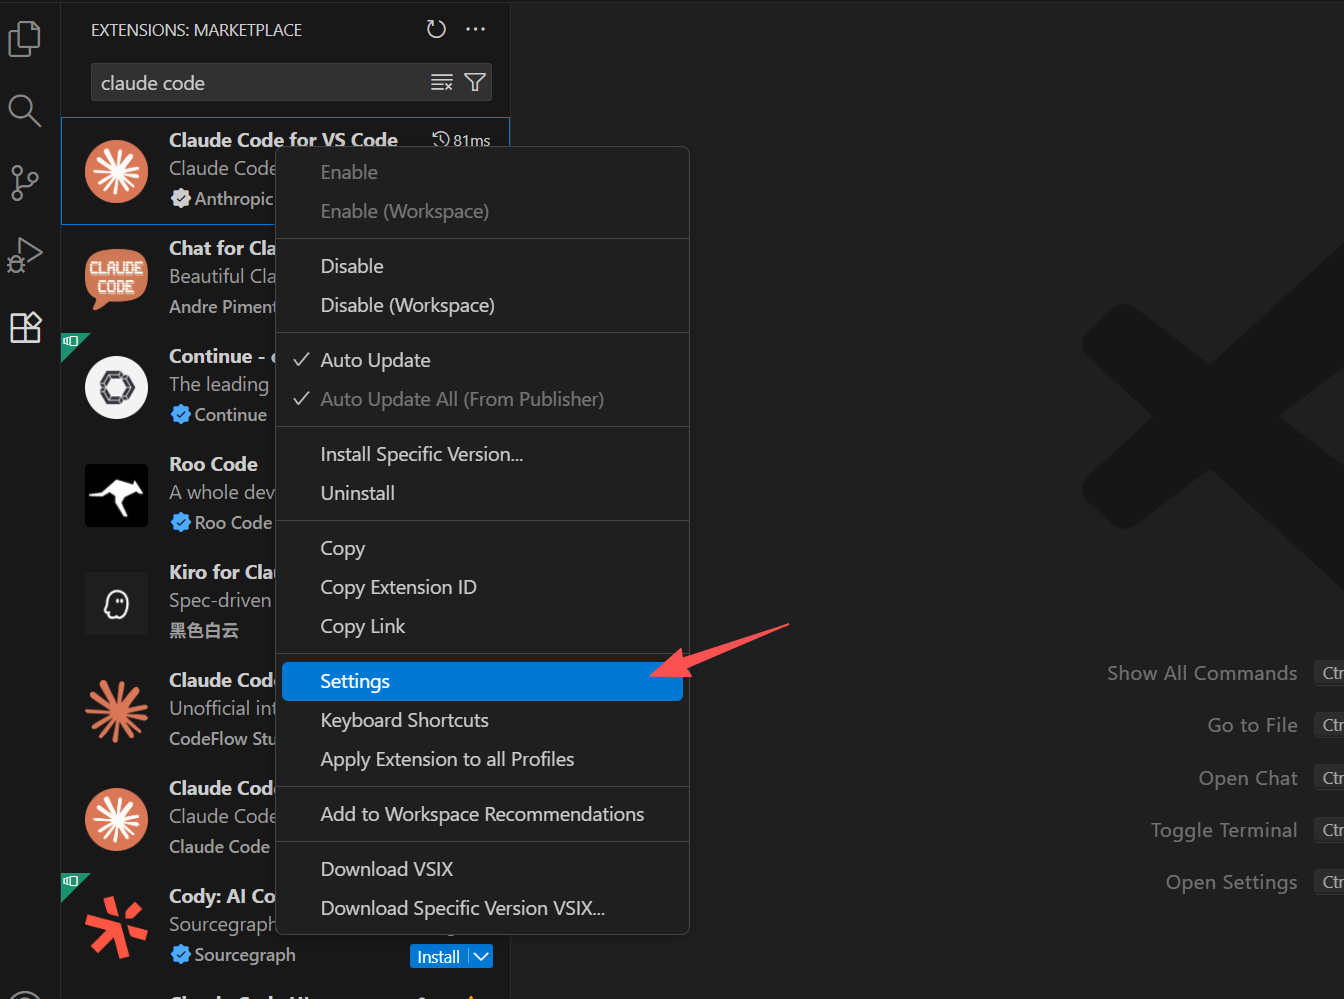The height and width of the screenshot is (999, 1344).
Task: Click Download VSIX menu item
Action: point(386,869)
